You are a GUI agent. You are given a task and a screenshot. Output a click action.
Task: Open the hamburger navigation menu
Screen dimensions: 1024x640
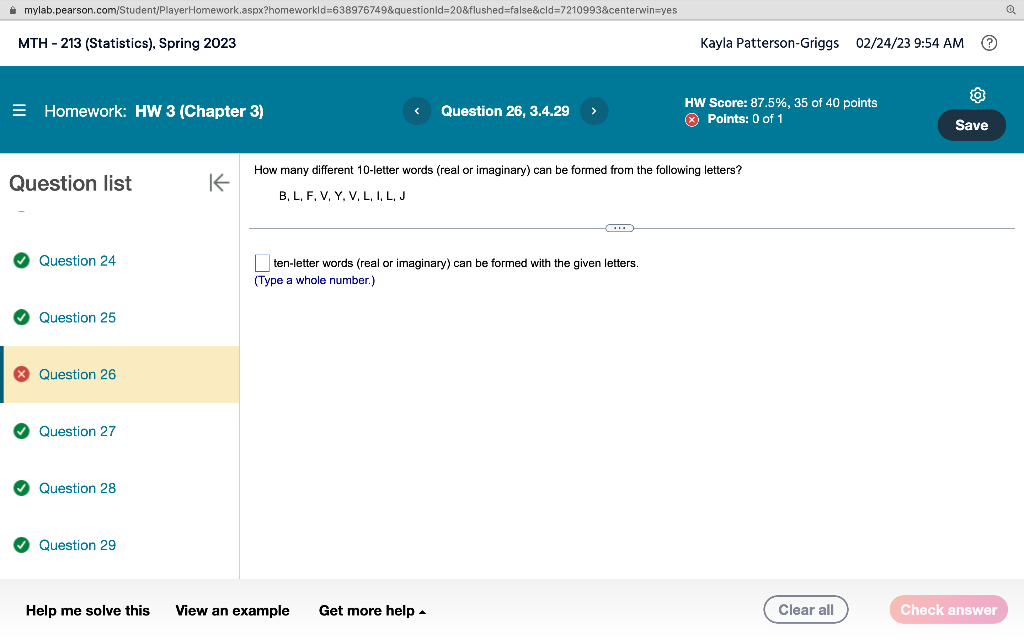pos(19,111)
